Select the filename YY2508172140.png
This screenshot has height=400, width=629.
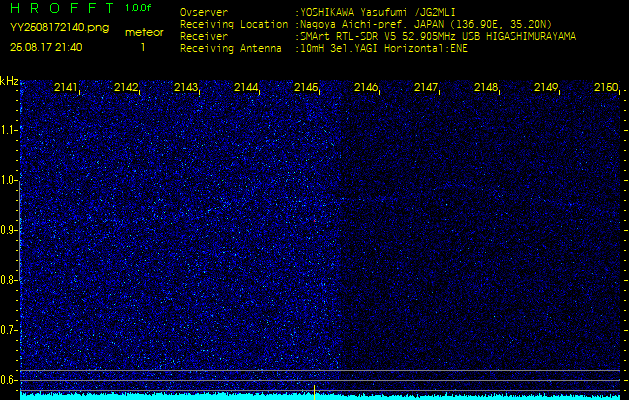coord(59,28)
